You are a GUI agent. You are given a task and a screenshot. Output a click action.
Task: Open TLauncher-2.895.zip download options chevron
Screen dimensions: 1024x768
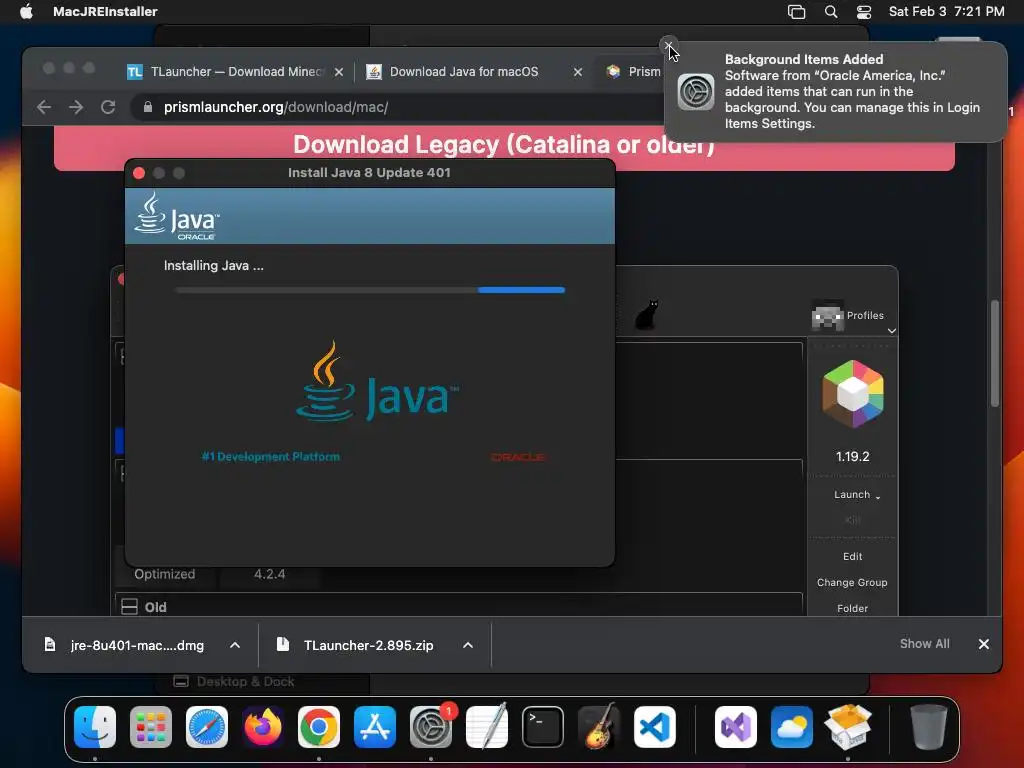tap(468, 645)
